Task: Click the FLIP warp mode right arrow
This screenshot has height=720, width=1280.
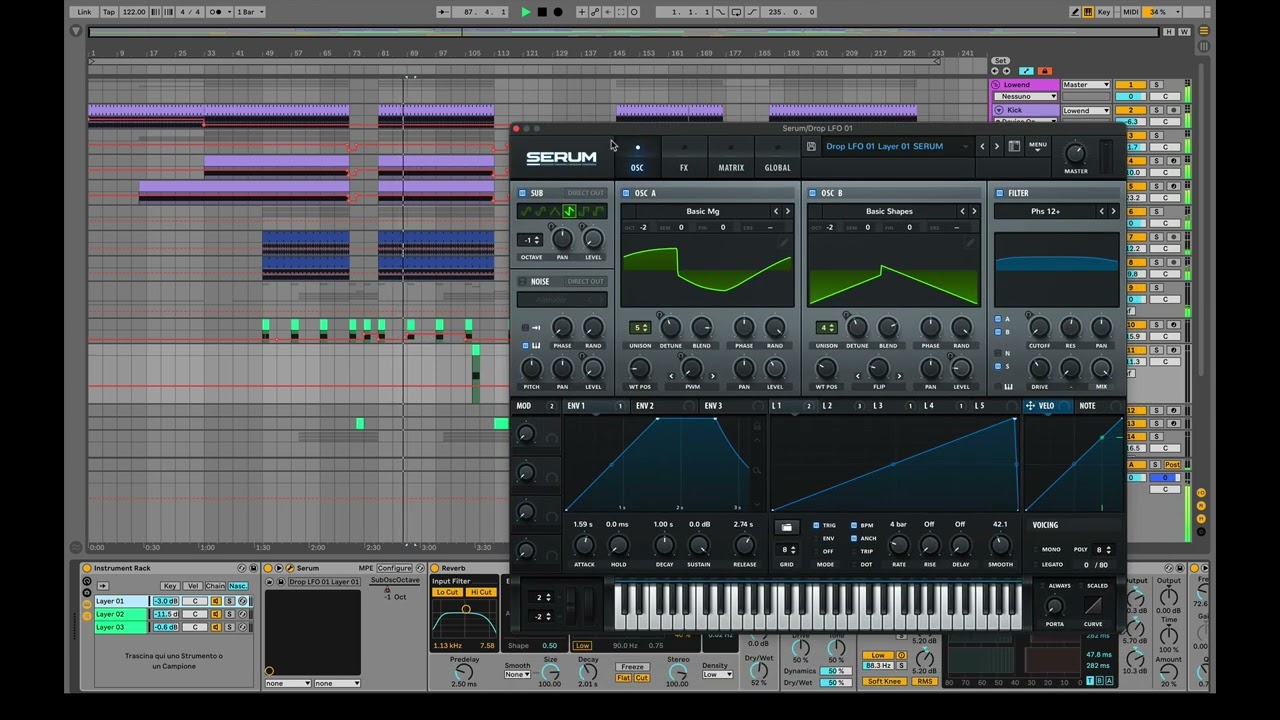Action: (898, 376)
